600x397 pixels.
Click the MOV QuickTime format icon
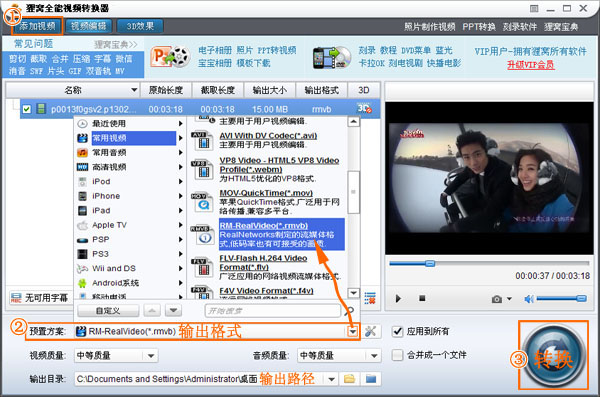tap(202, 202)
